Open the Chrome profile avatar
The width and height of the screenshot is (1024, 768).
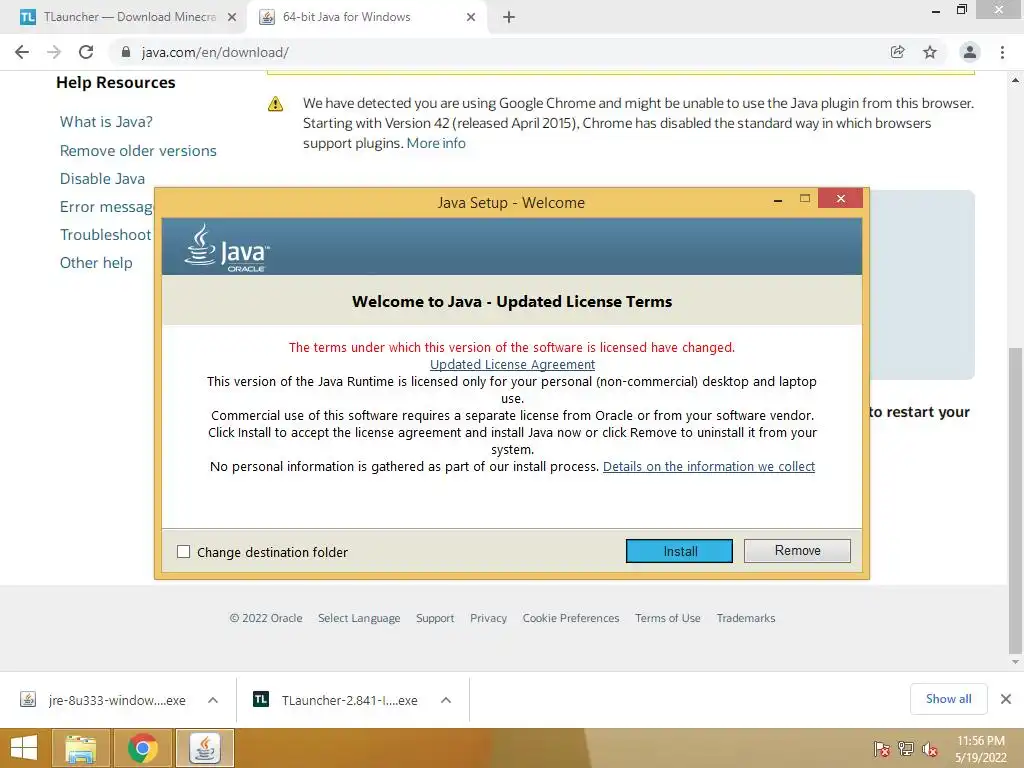[970, 52]
